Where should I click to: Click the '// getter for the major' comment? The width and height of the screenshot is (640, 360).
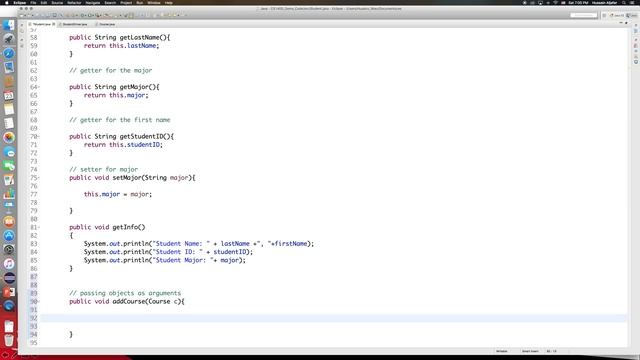(110, 70)
